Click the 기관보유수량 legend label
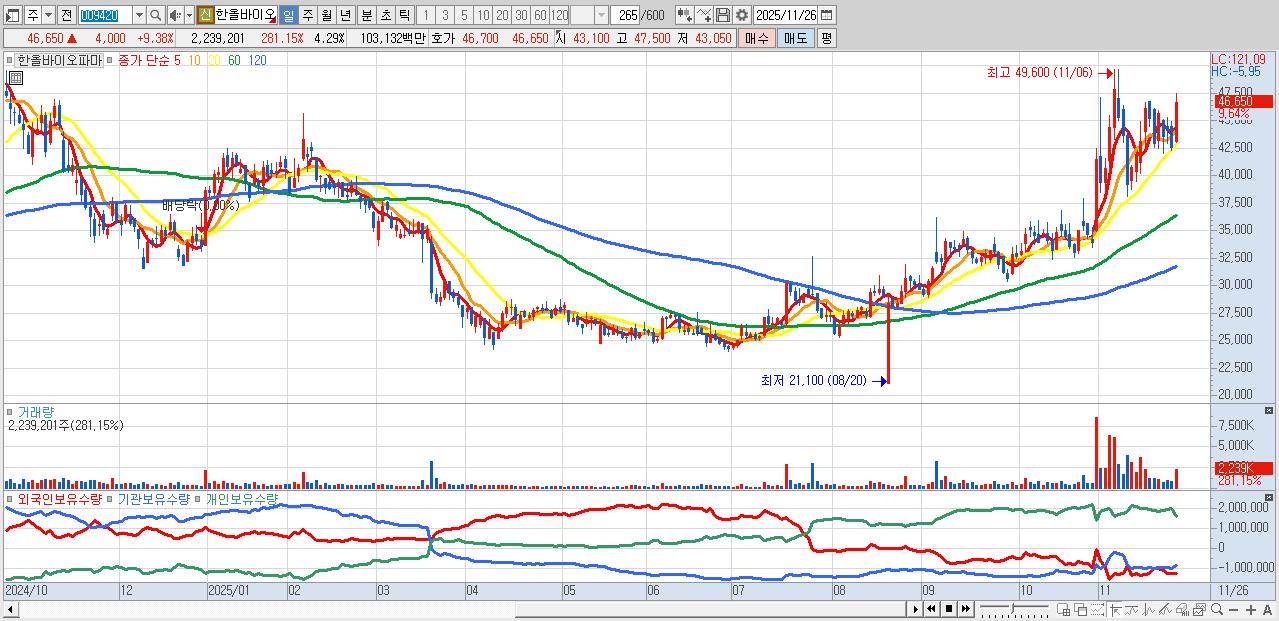The width and height of the screenshot is (1279, 621). pos(153,498)
